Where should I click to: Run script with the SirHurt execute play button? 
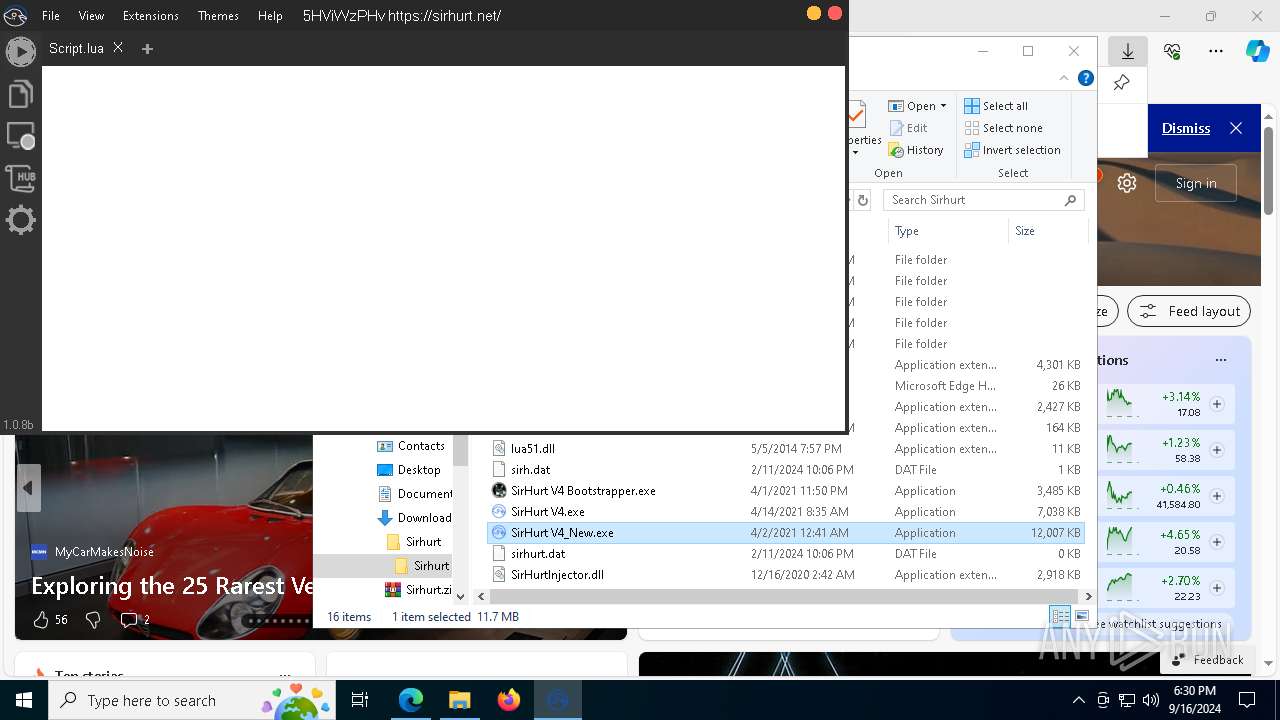click(20, 51)
